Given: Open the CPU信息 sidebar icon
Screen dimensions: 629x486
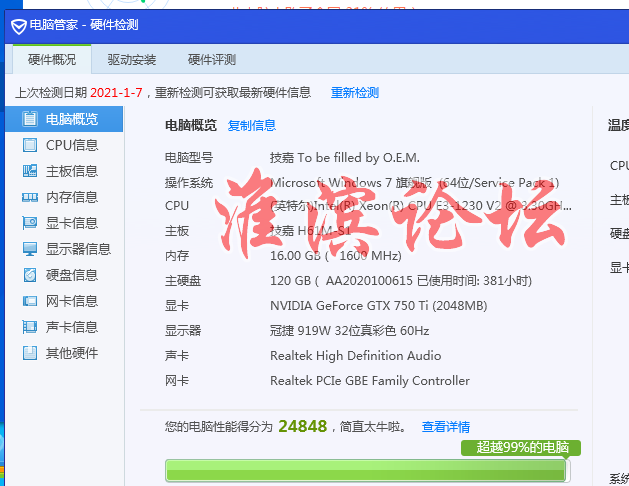Looking at the screenshot, I should [x=30, y=145].
